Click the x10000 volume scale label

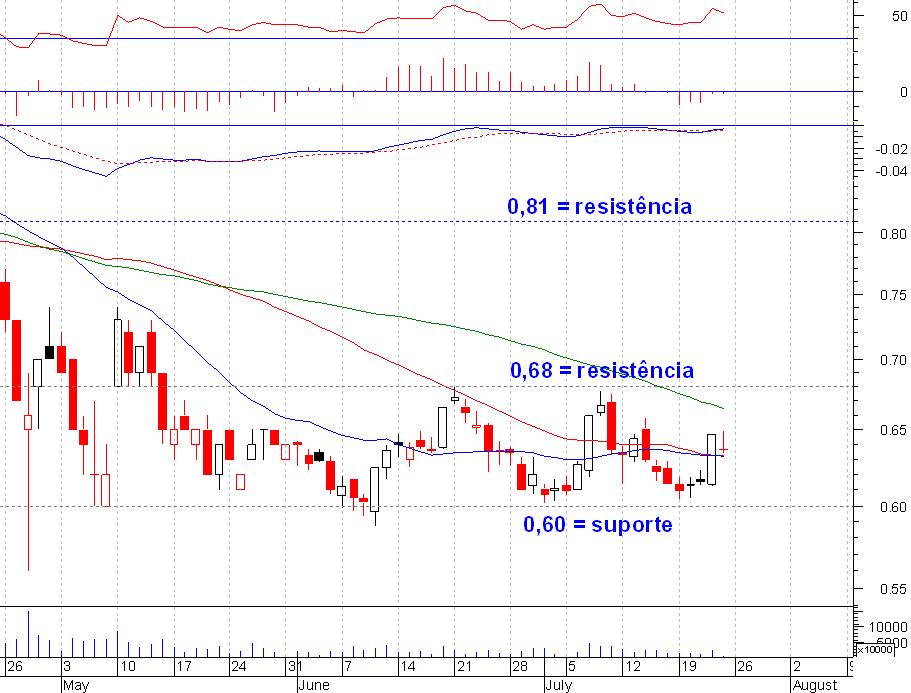[875, 649]
